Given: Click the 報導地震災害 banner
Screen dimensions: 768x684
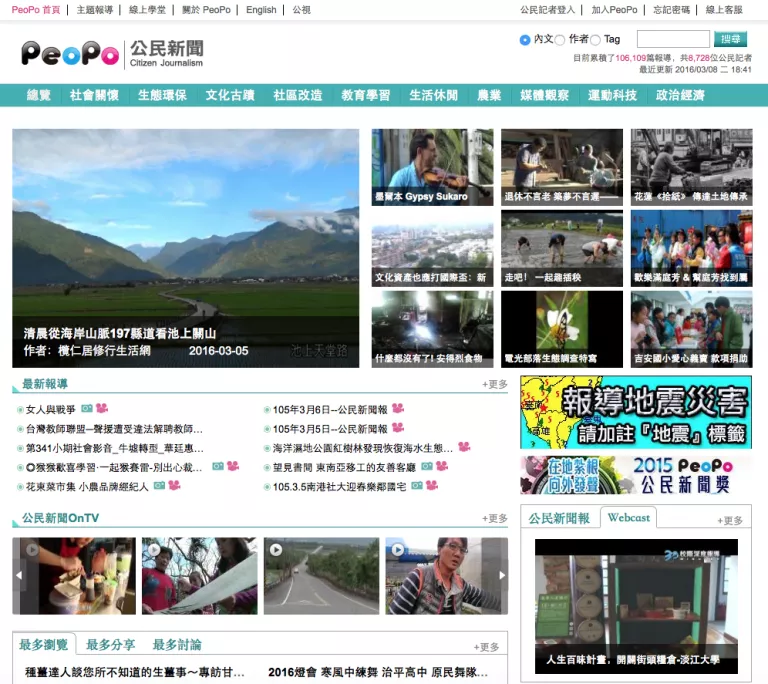Looking at the screenshot, I should point(636,412).
